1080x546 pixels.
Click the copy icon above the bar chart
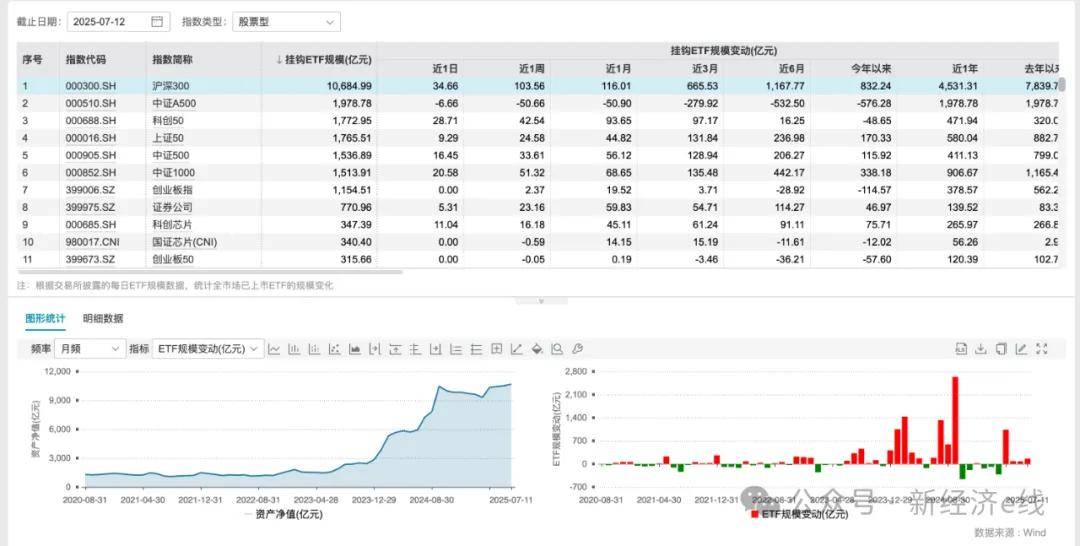[x=1001, y=349]
